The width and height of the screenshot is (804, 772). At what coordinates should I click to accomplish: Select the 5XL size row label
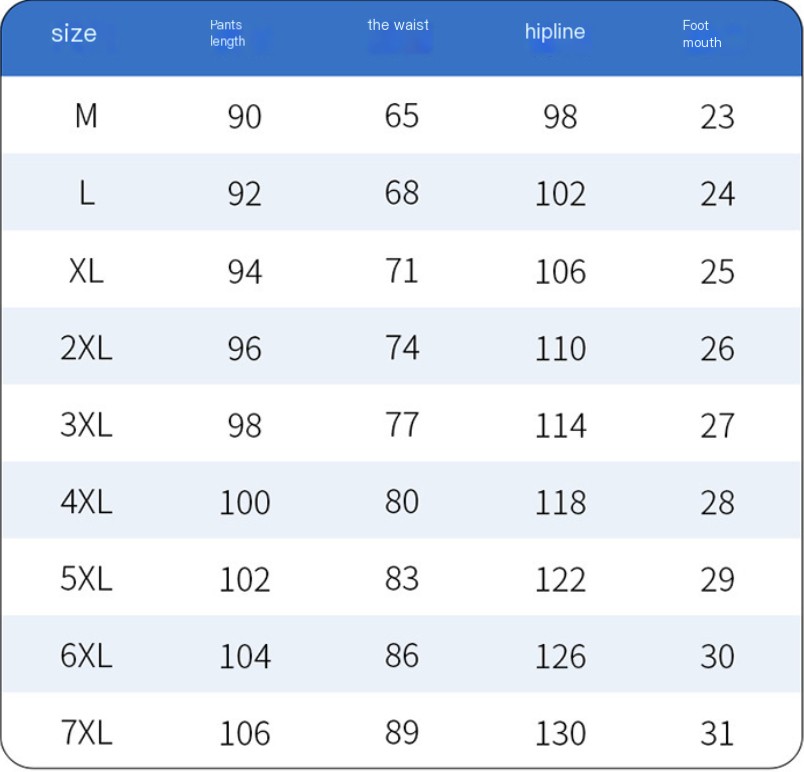86,579
